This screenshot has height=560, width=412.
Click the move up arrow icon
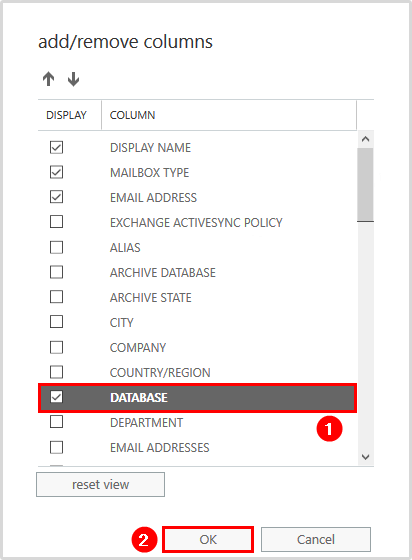point(49,79)
